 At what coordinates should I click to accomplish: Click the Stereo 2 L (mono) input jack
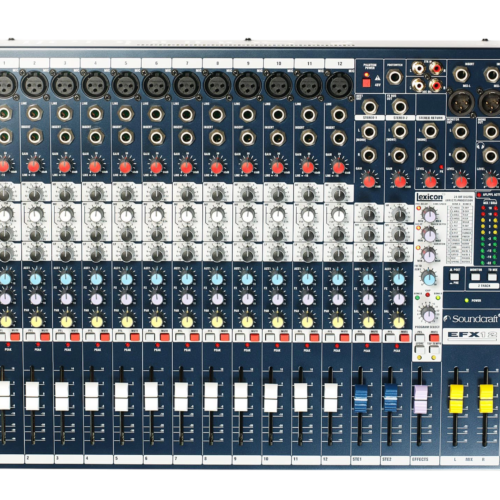click(399, 131)
